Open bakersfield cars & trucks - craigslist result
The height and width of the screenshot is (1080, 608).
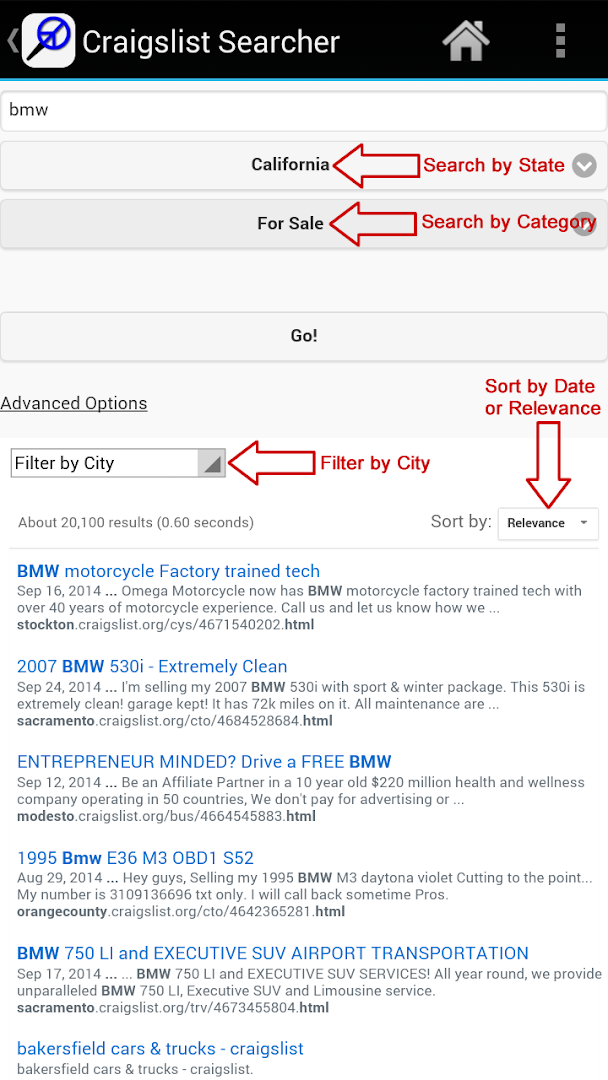[160, 1049]
